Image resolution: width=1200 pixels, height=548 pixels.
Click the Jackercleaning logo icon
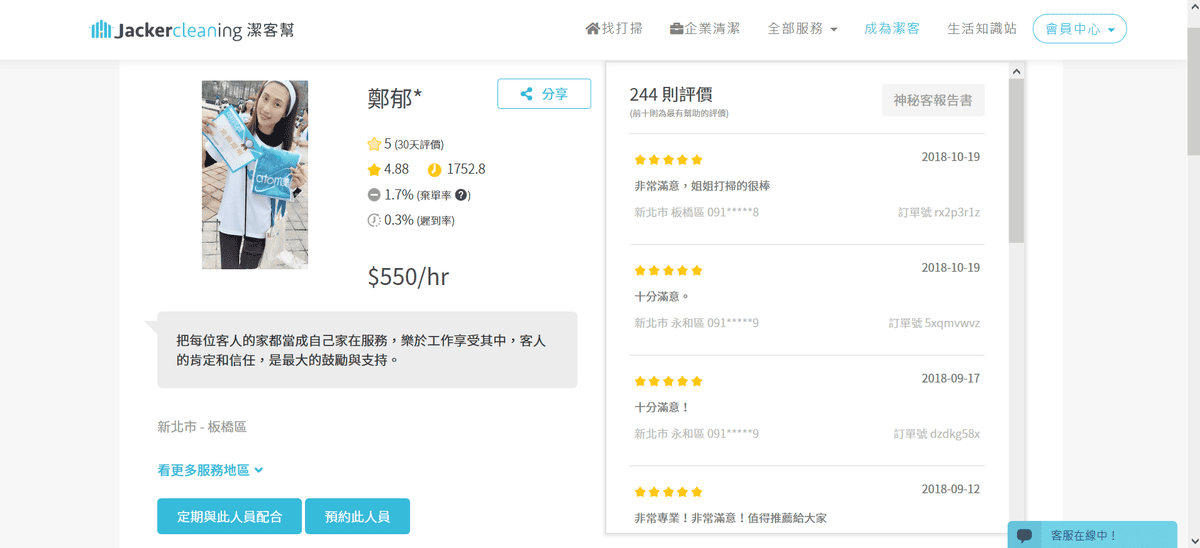click(x=101, y=30)
